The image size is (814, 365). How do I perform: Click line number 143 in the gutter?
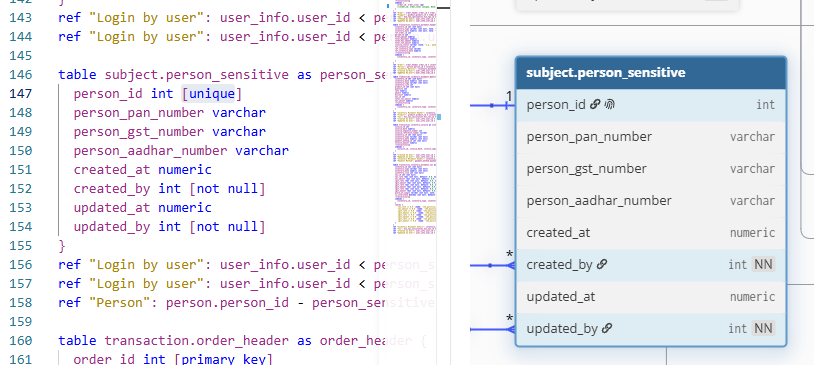(21, 18)
